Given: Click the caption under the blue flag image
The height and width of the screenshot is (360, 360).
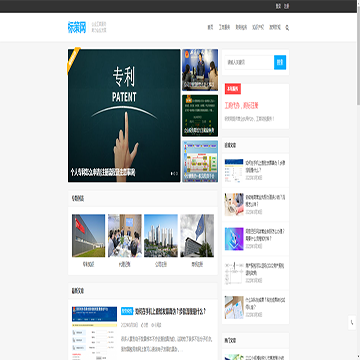Looking at the screenshot, I should pos(197,264).
